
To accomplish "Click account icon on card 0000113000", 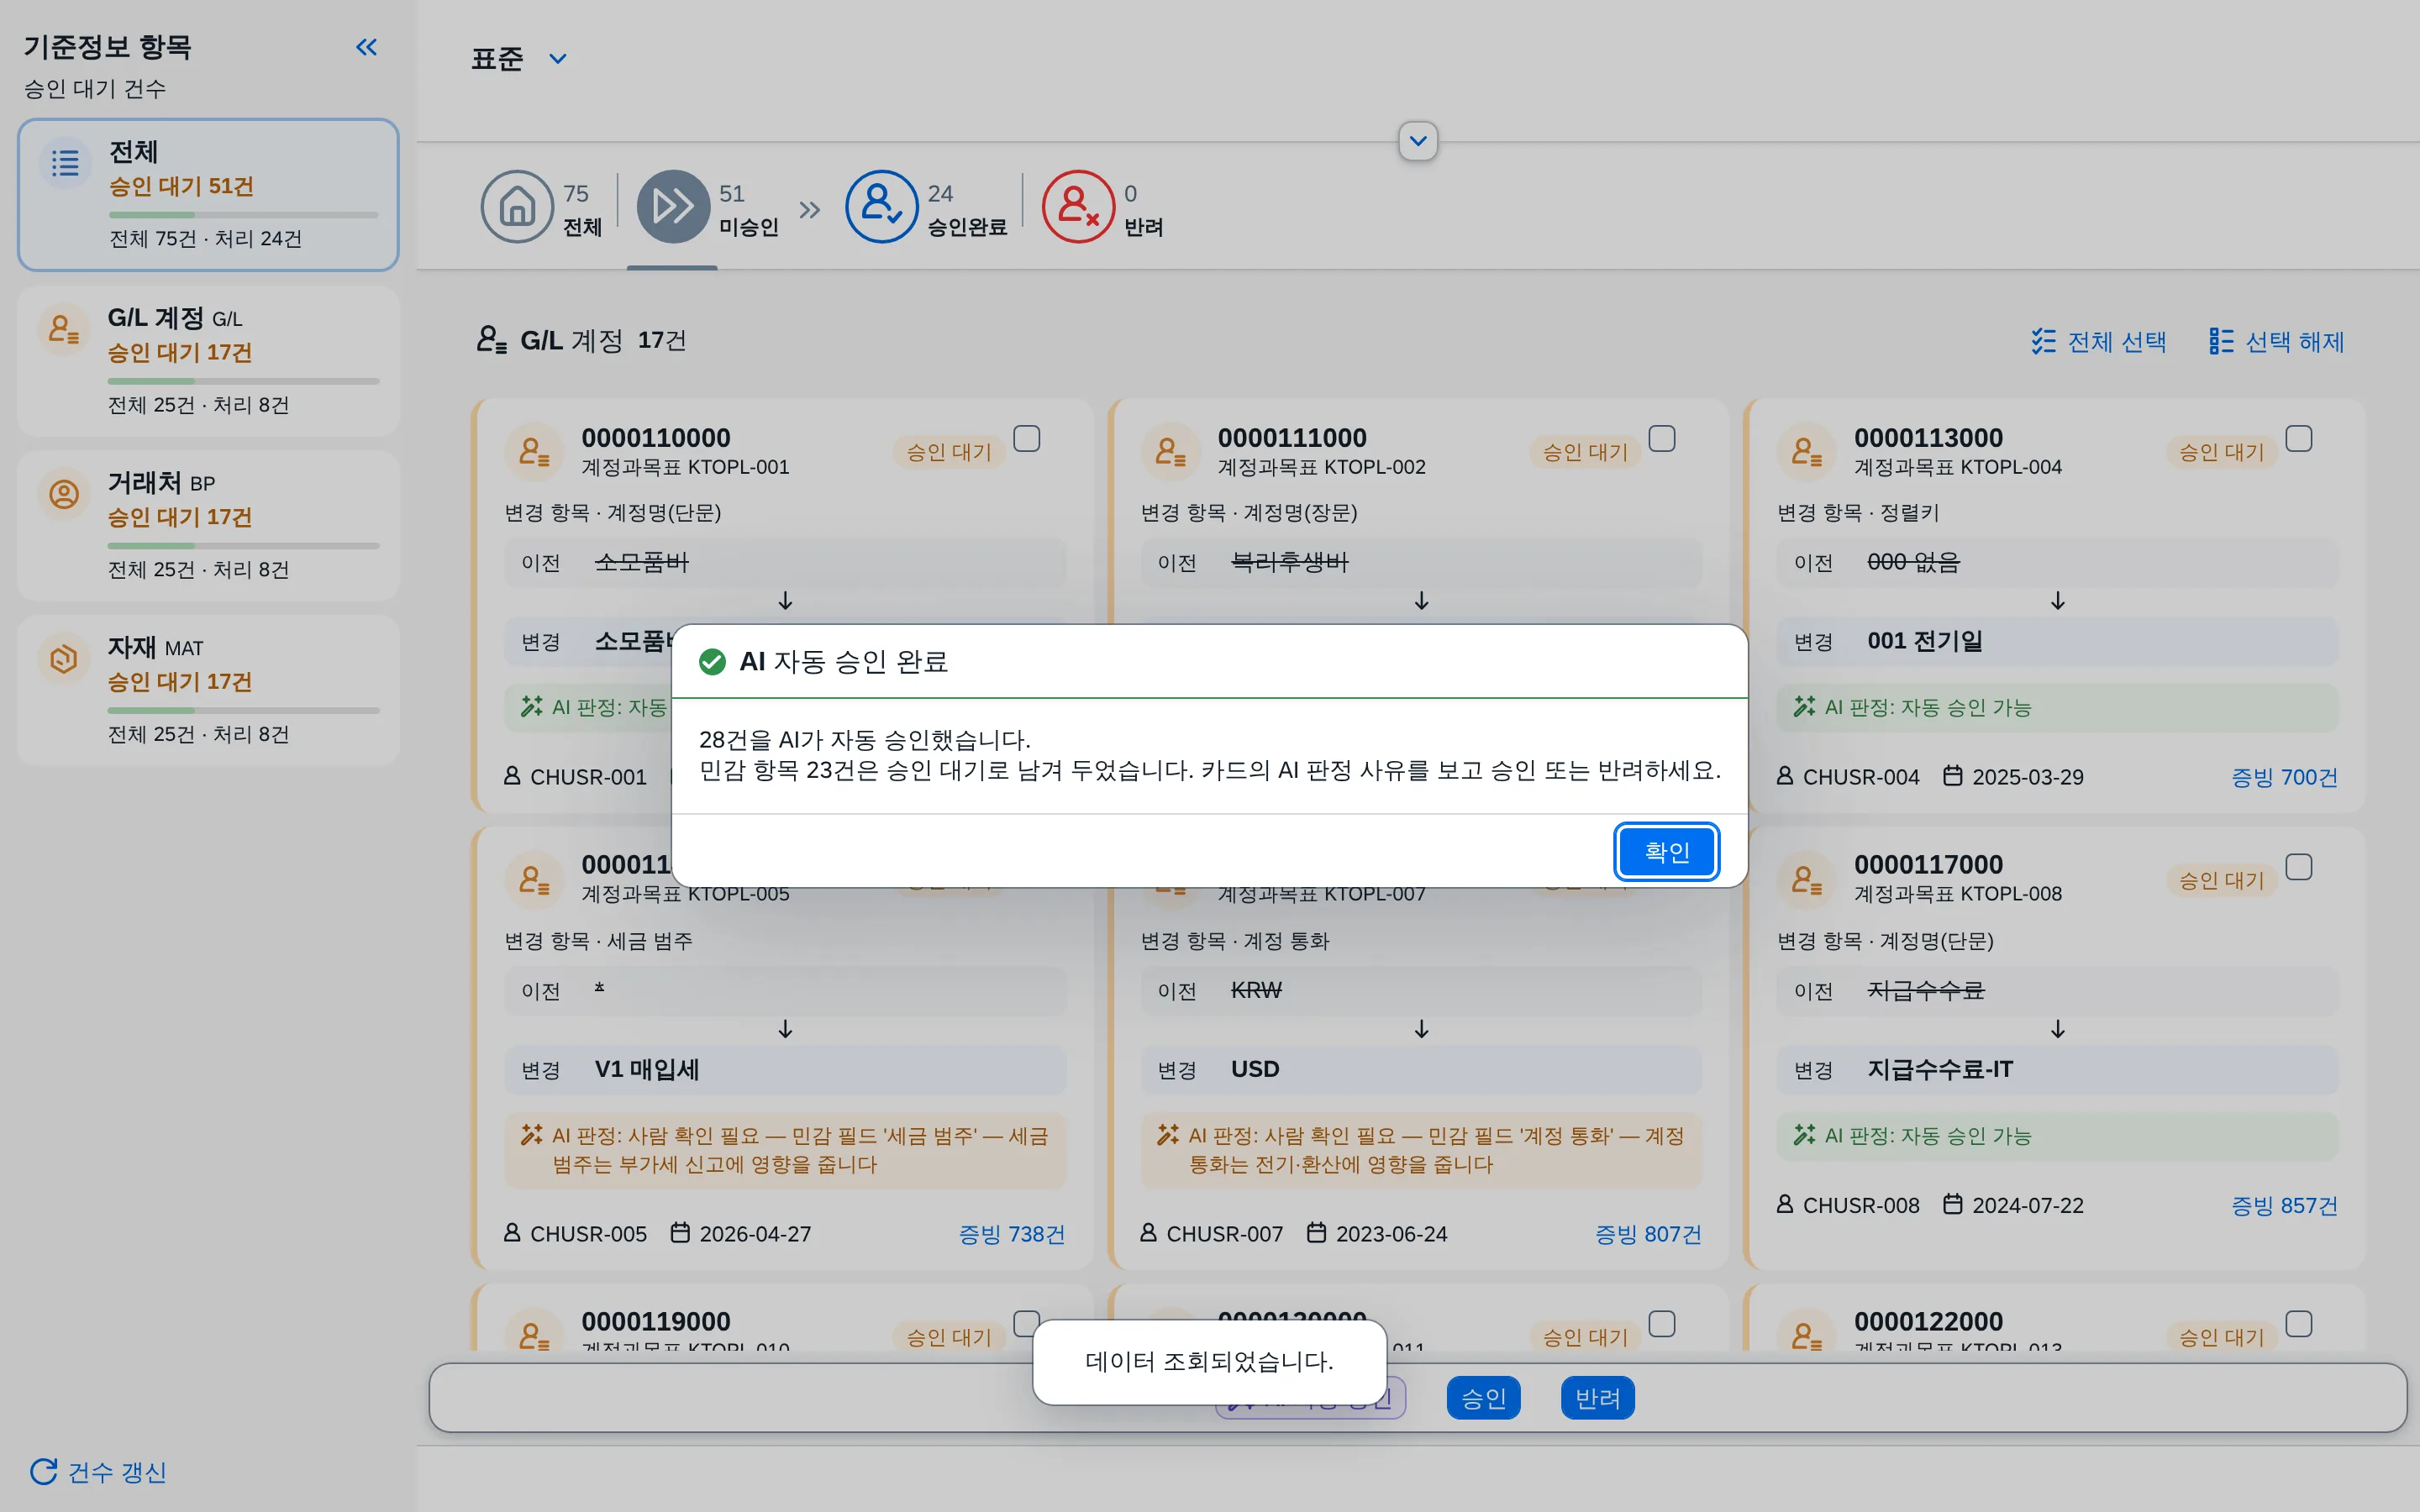I will (1806, 452).
